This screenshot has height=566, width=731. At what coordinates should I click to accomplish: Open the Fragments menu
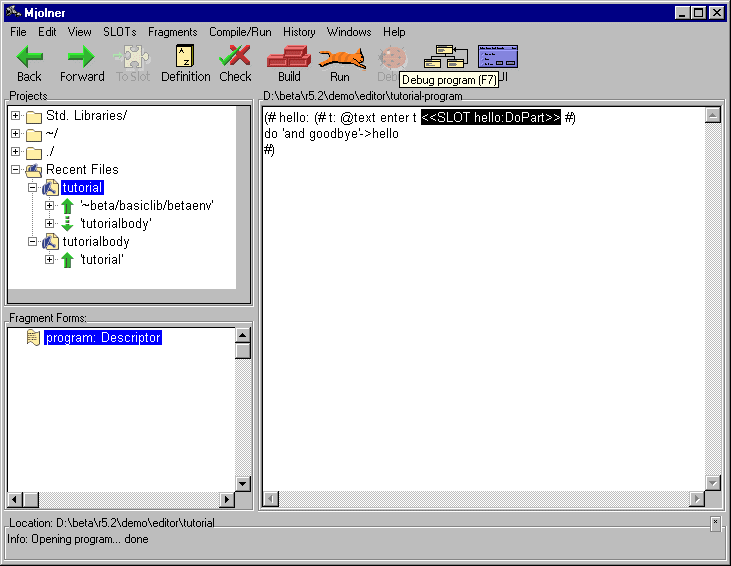[172, 32]
